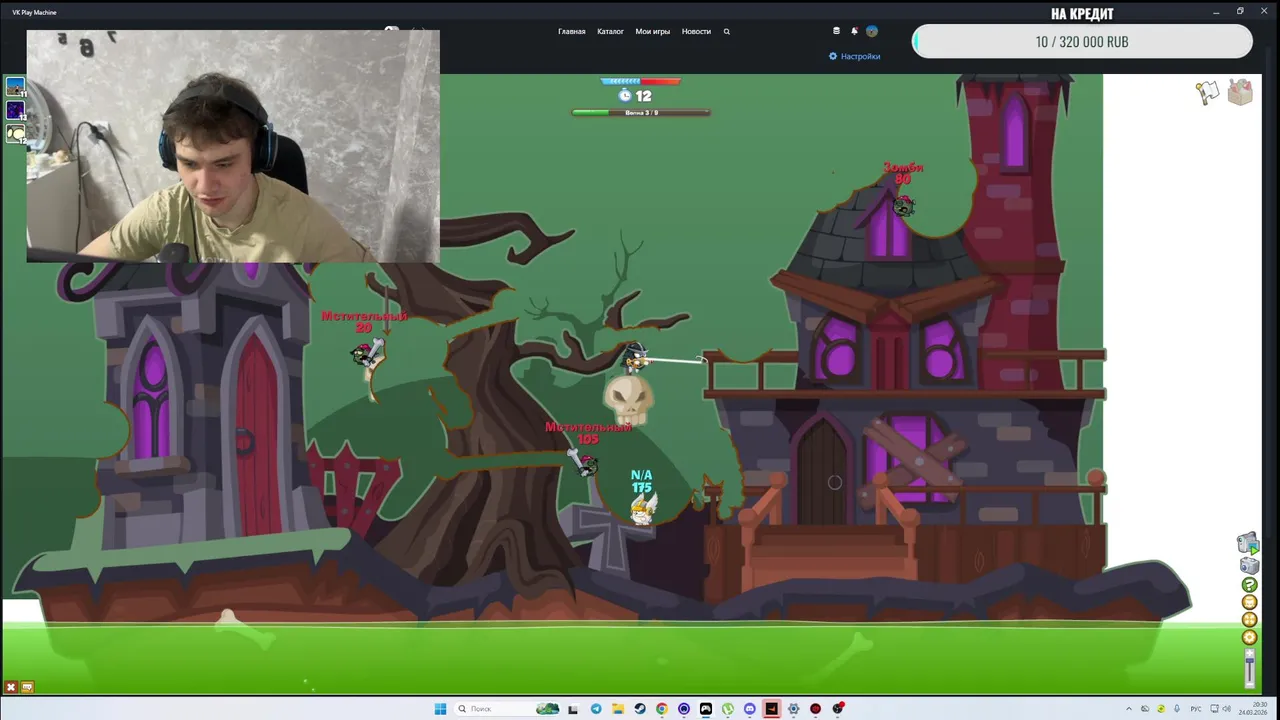Click the notifications bell icon in the header

click(x=854, y=31)
